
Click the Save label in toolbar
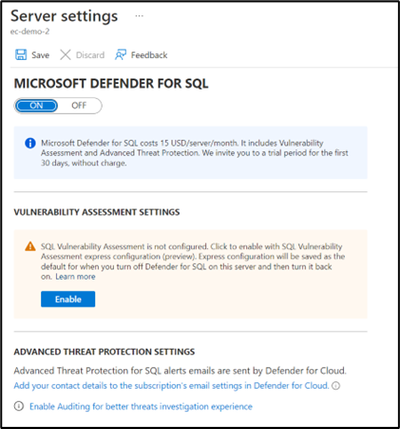(40, 55)
